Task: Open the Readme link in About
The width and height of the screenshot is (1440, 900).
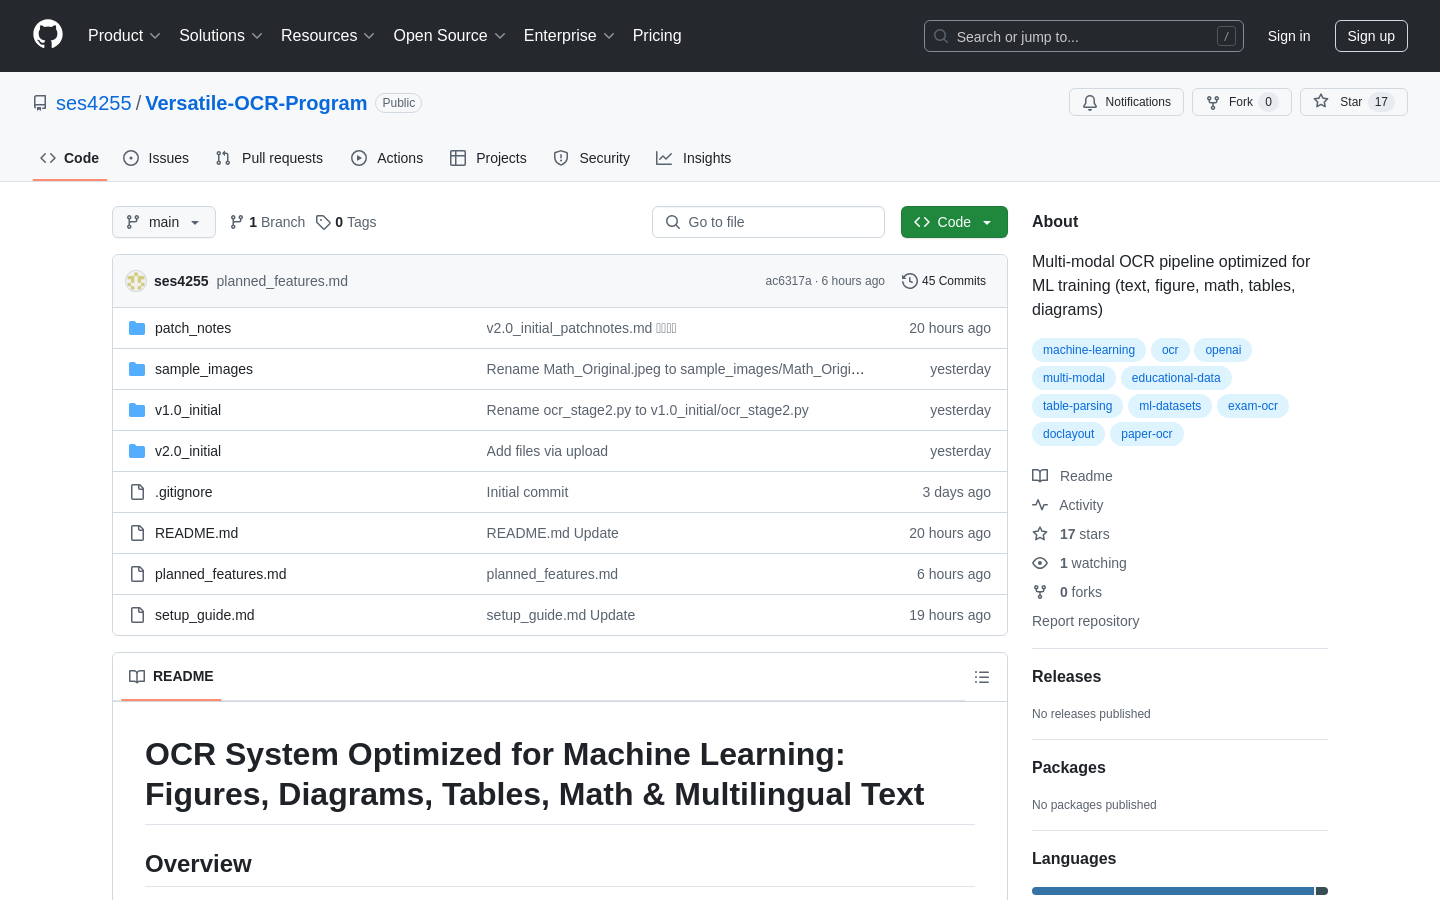Action: (x=1073, y=476)
